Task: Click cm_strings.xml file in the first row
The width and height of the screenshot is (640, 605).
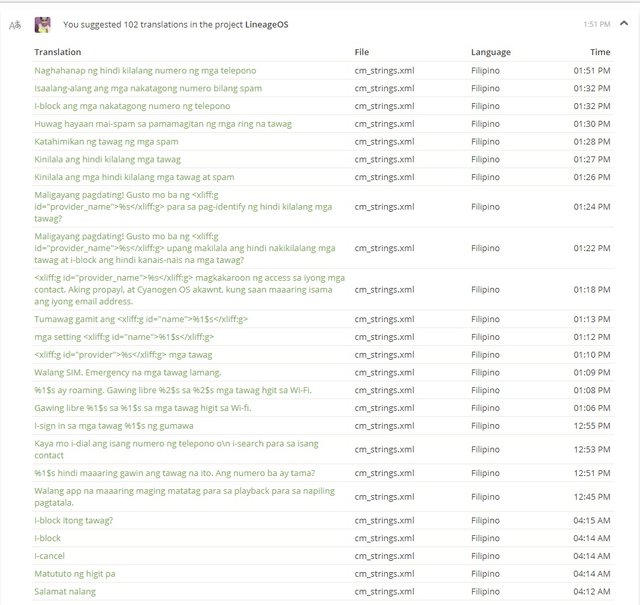Action: [x=384, y=71]
